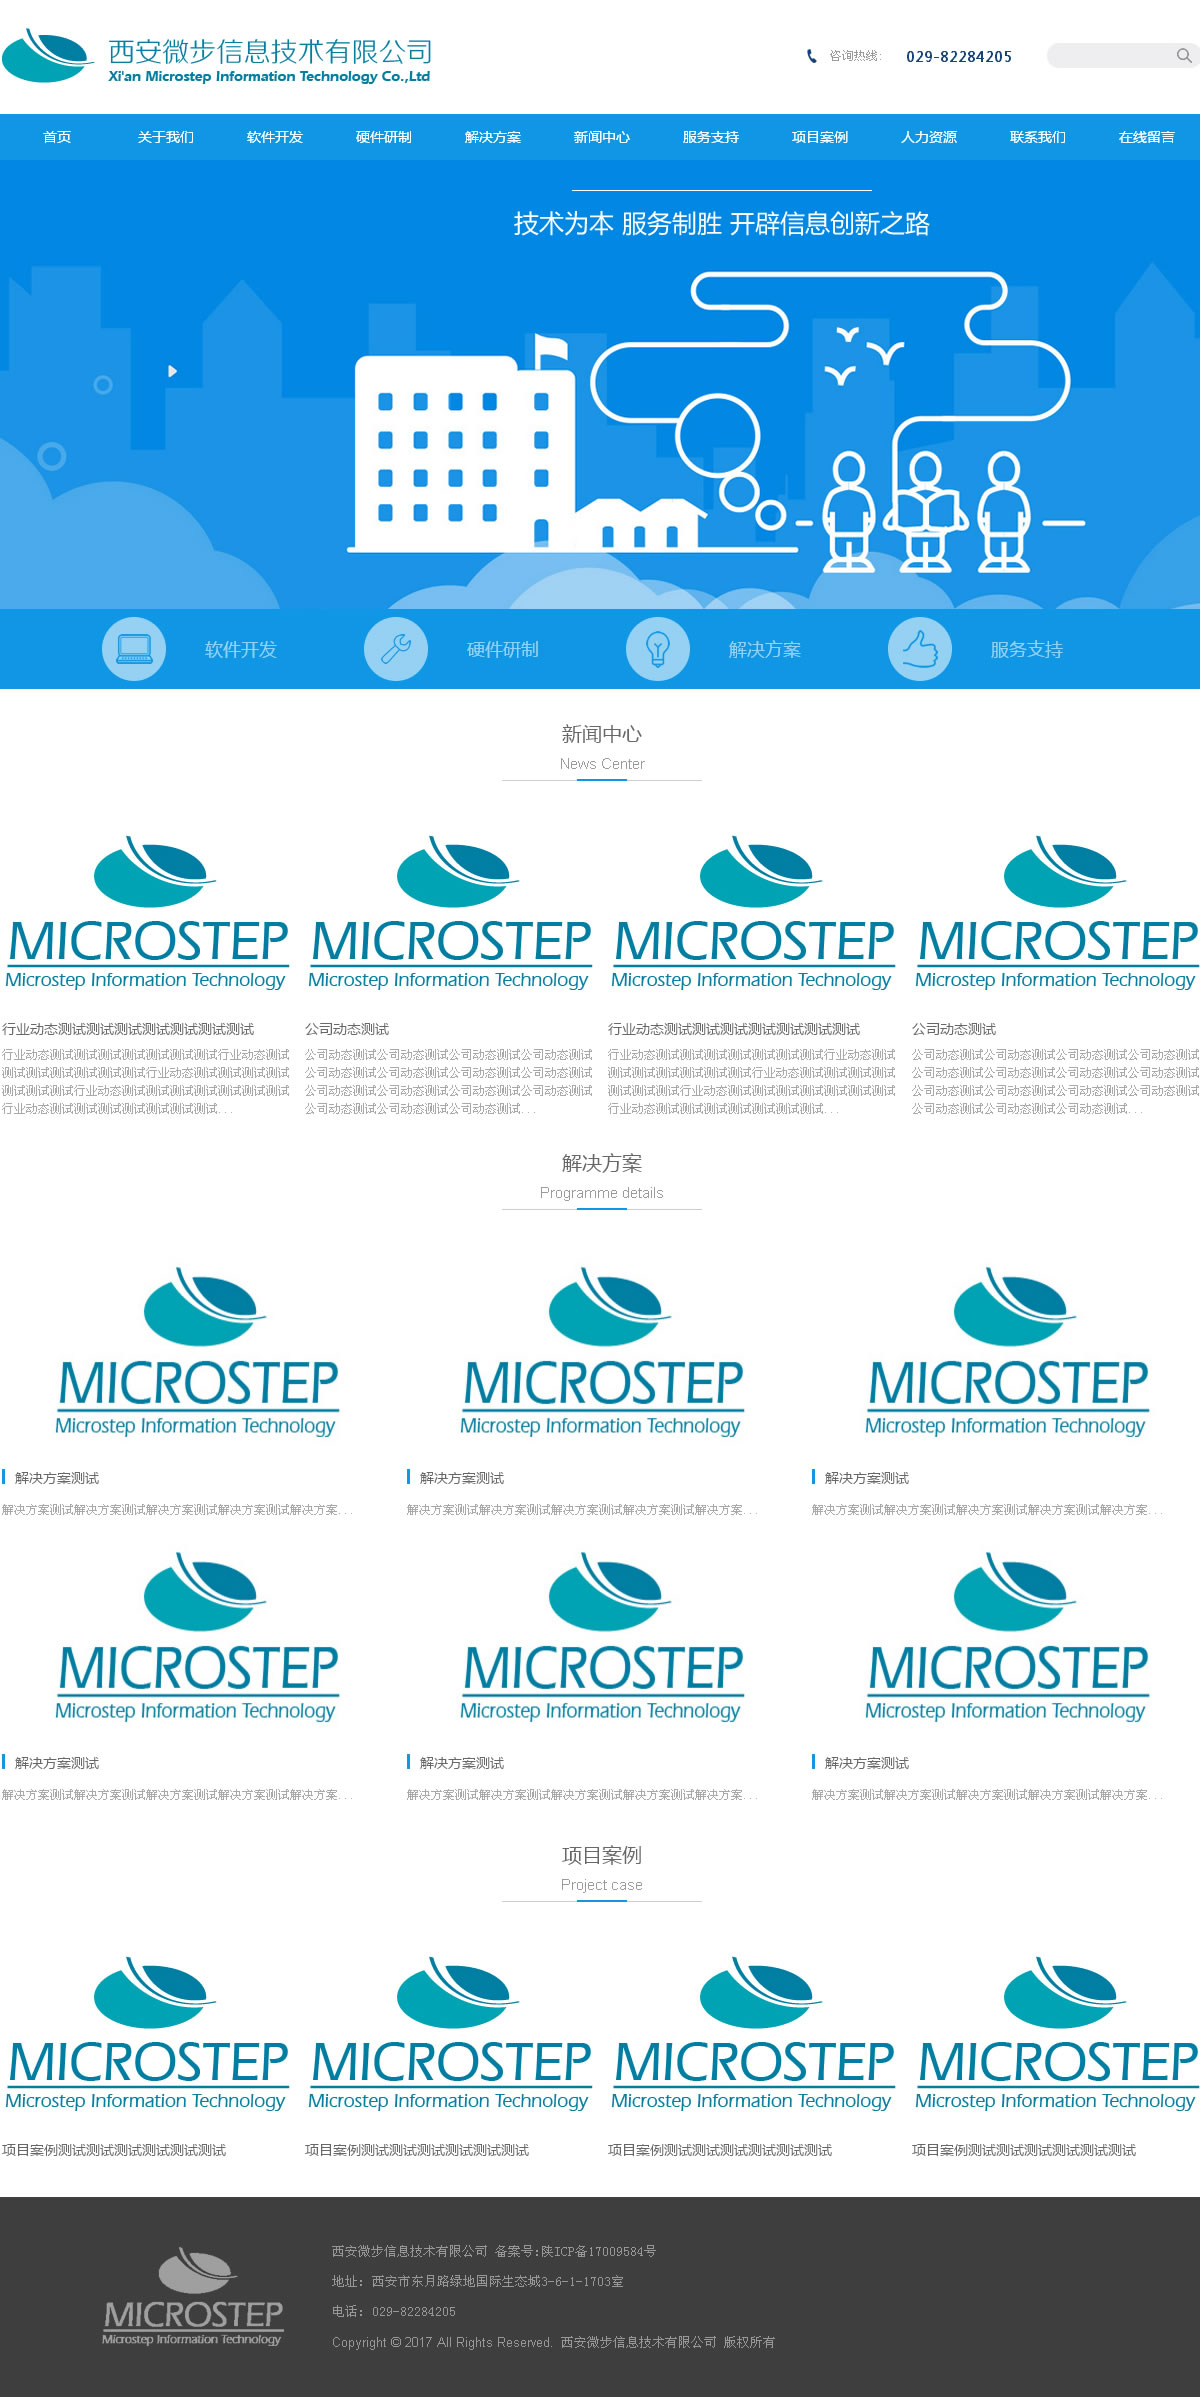Click the wrench icon for 硬件研制
Screen dimensions: 1200x2397
point(396,649)
